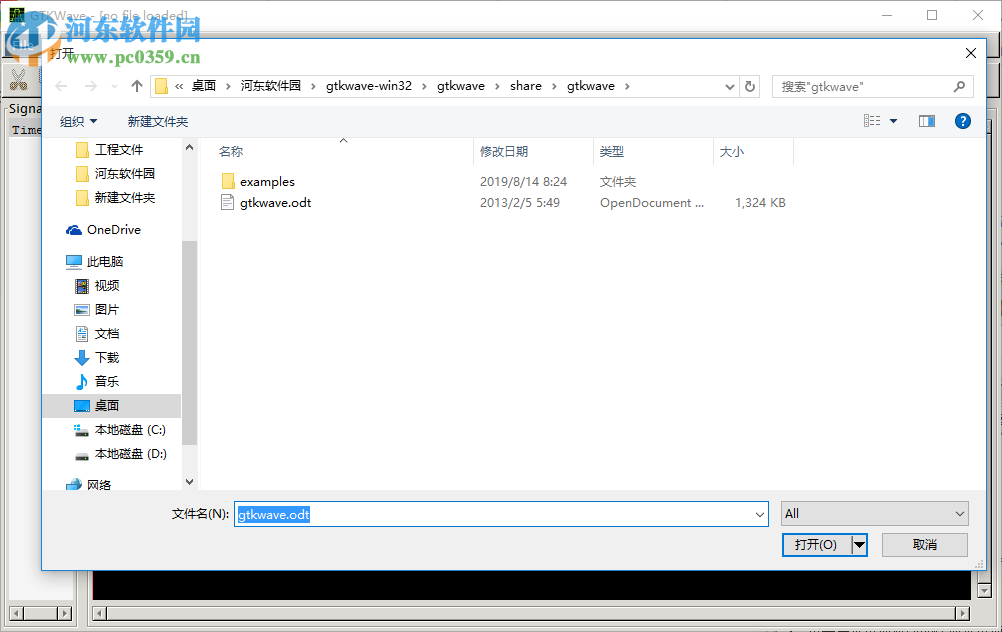The height and width of the screenshot is (632, 1002).
Task: Click the 取消 button
Action: tap(924, 545)
